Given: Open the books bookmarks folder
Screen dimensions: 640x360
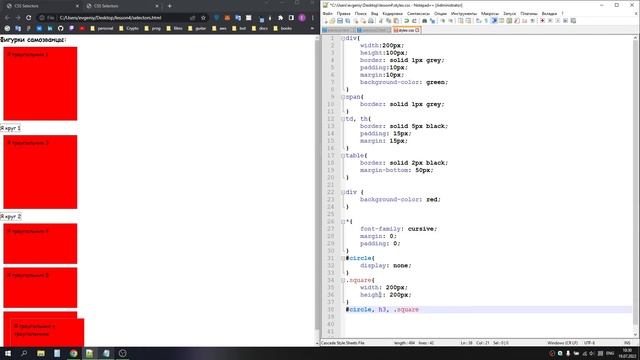Looking at the screenshot, I should click(282, 29).
